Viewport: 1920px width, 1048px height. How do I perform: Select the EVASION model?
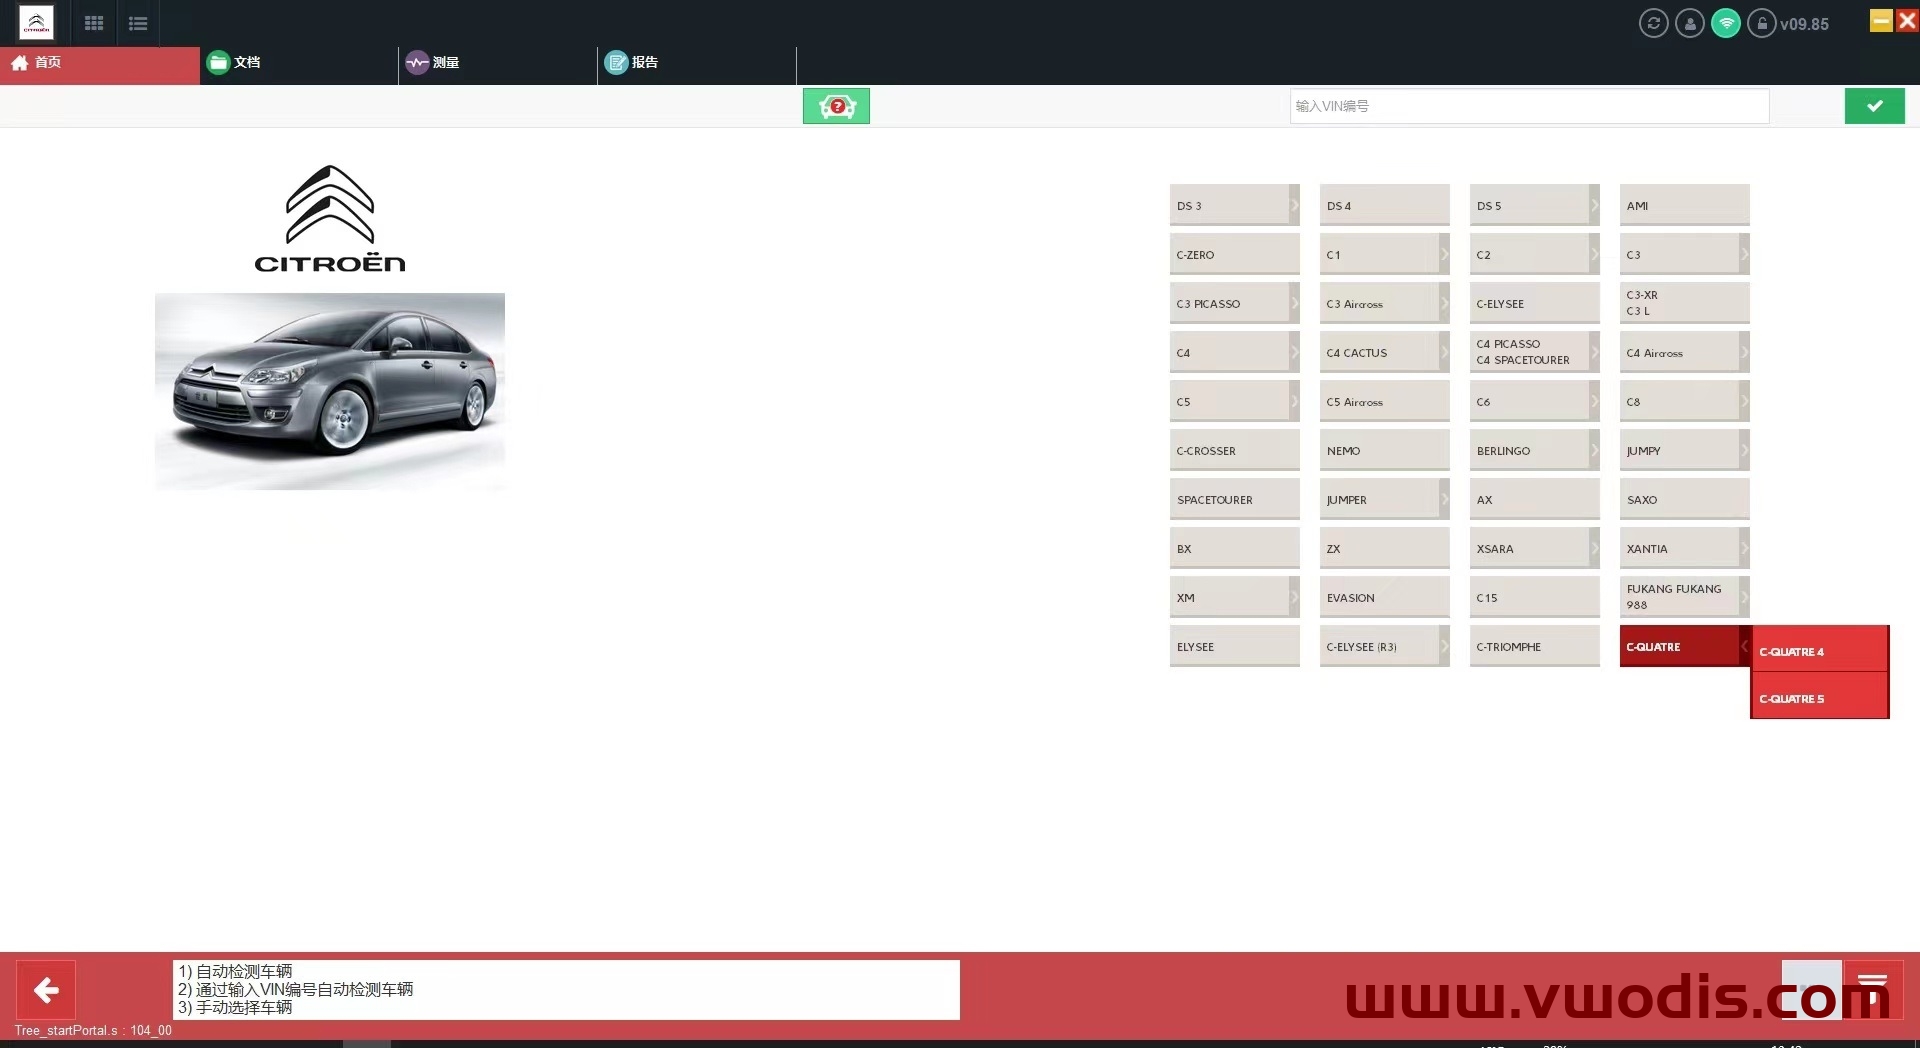point(1384,597)
